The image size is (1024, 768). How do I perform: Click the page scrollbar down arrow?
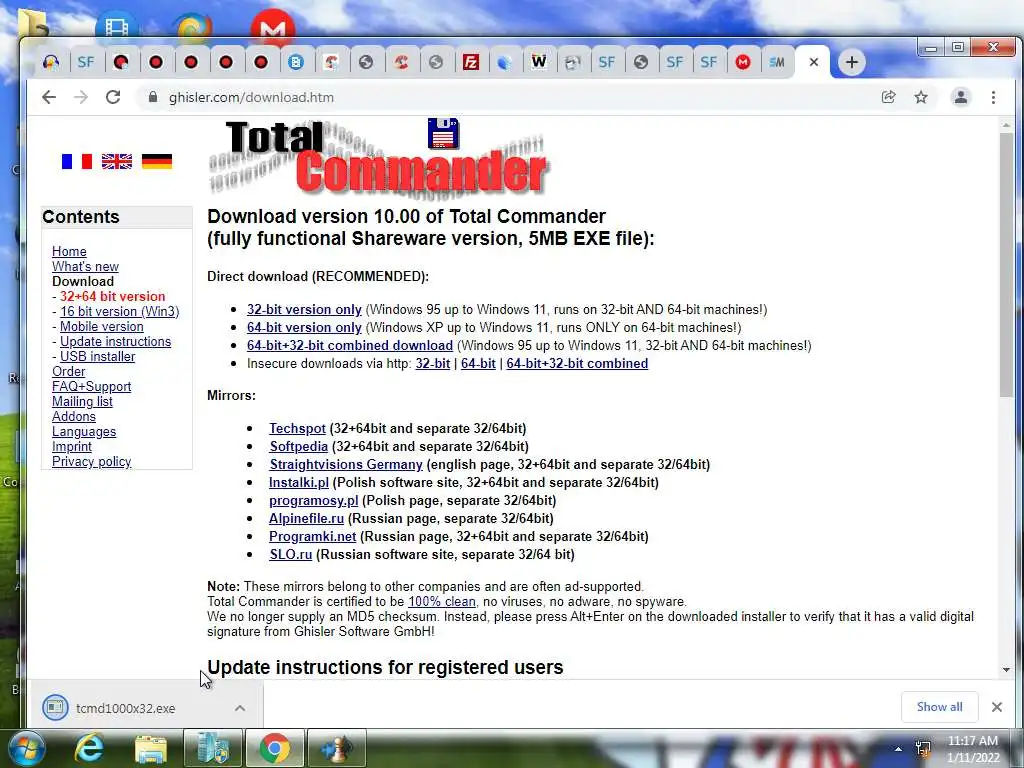click(1006, 670)
